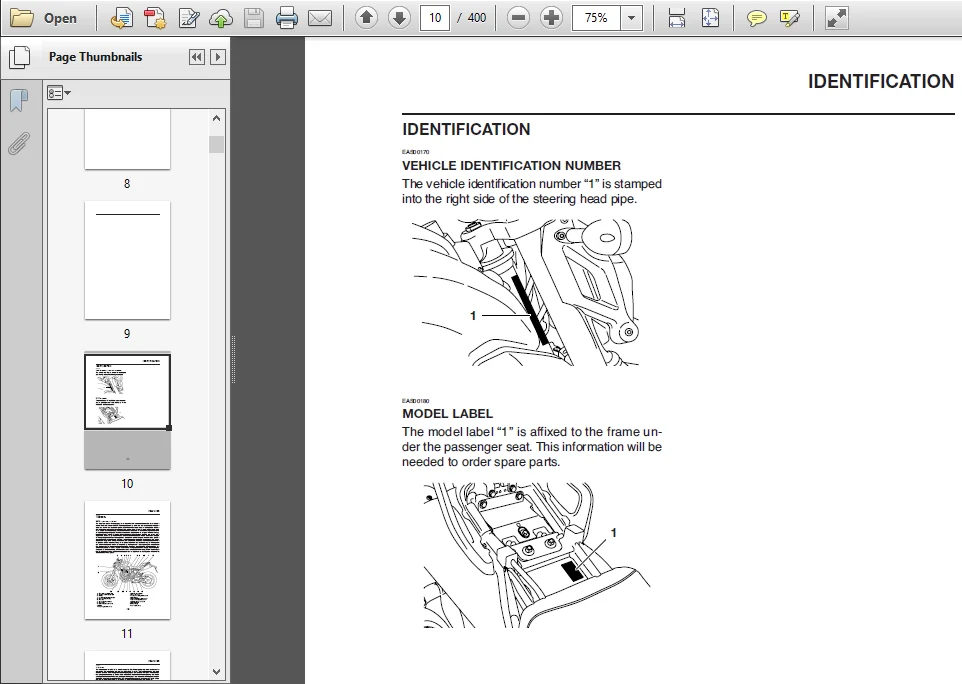Viewport: 962px width, 684px height.
Task: Click the Page Thumbnails panel title
Action: tap(95, 57)
